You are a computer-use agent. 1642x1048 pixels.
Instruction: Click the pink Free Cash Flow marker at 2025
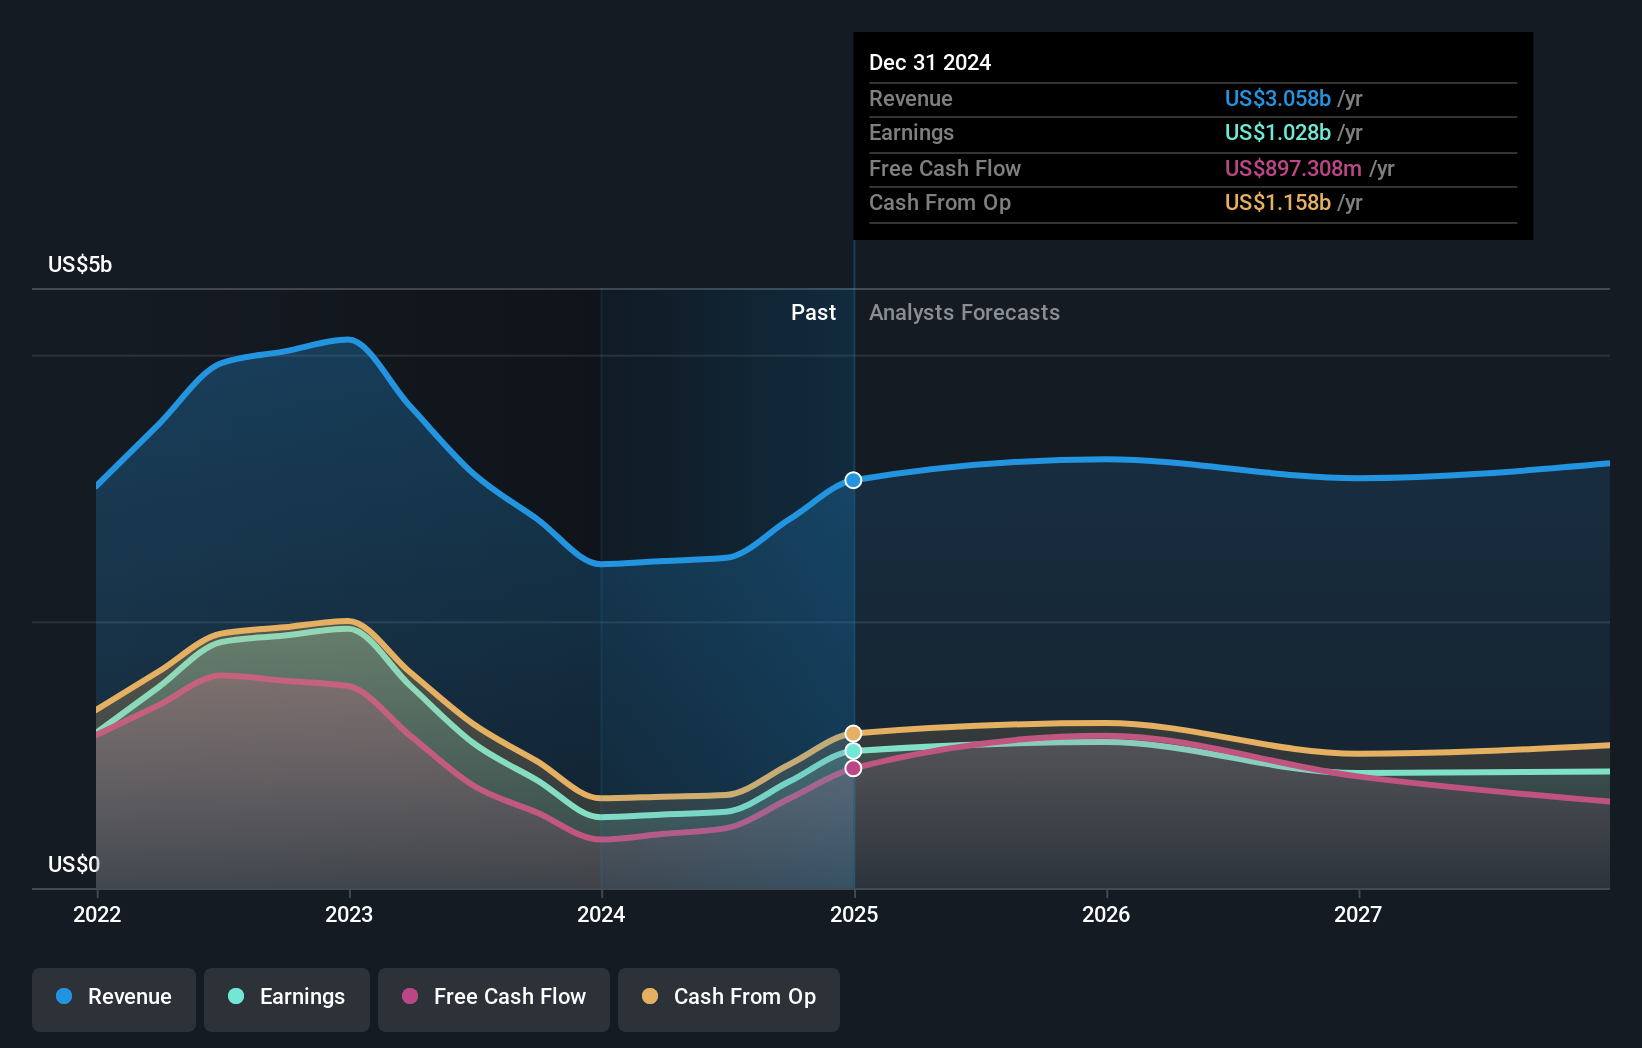(853, 768)
